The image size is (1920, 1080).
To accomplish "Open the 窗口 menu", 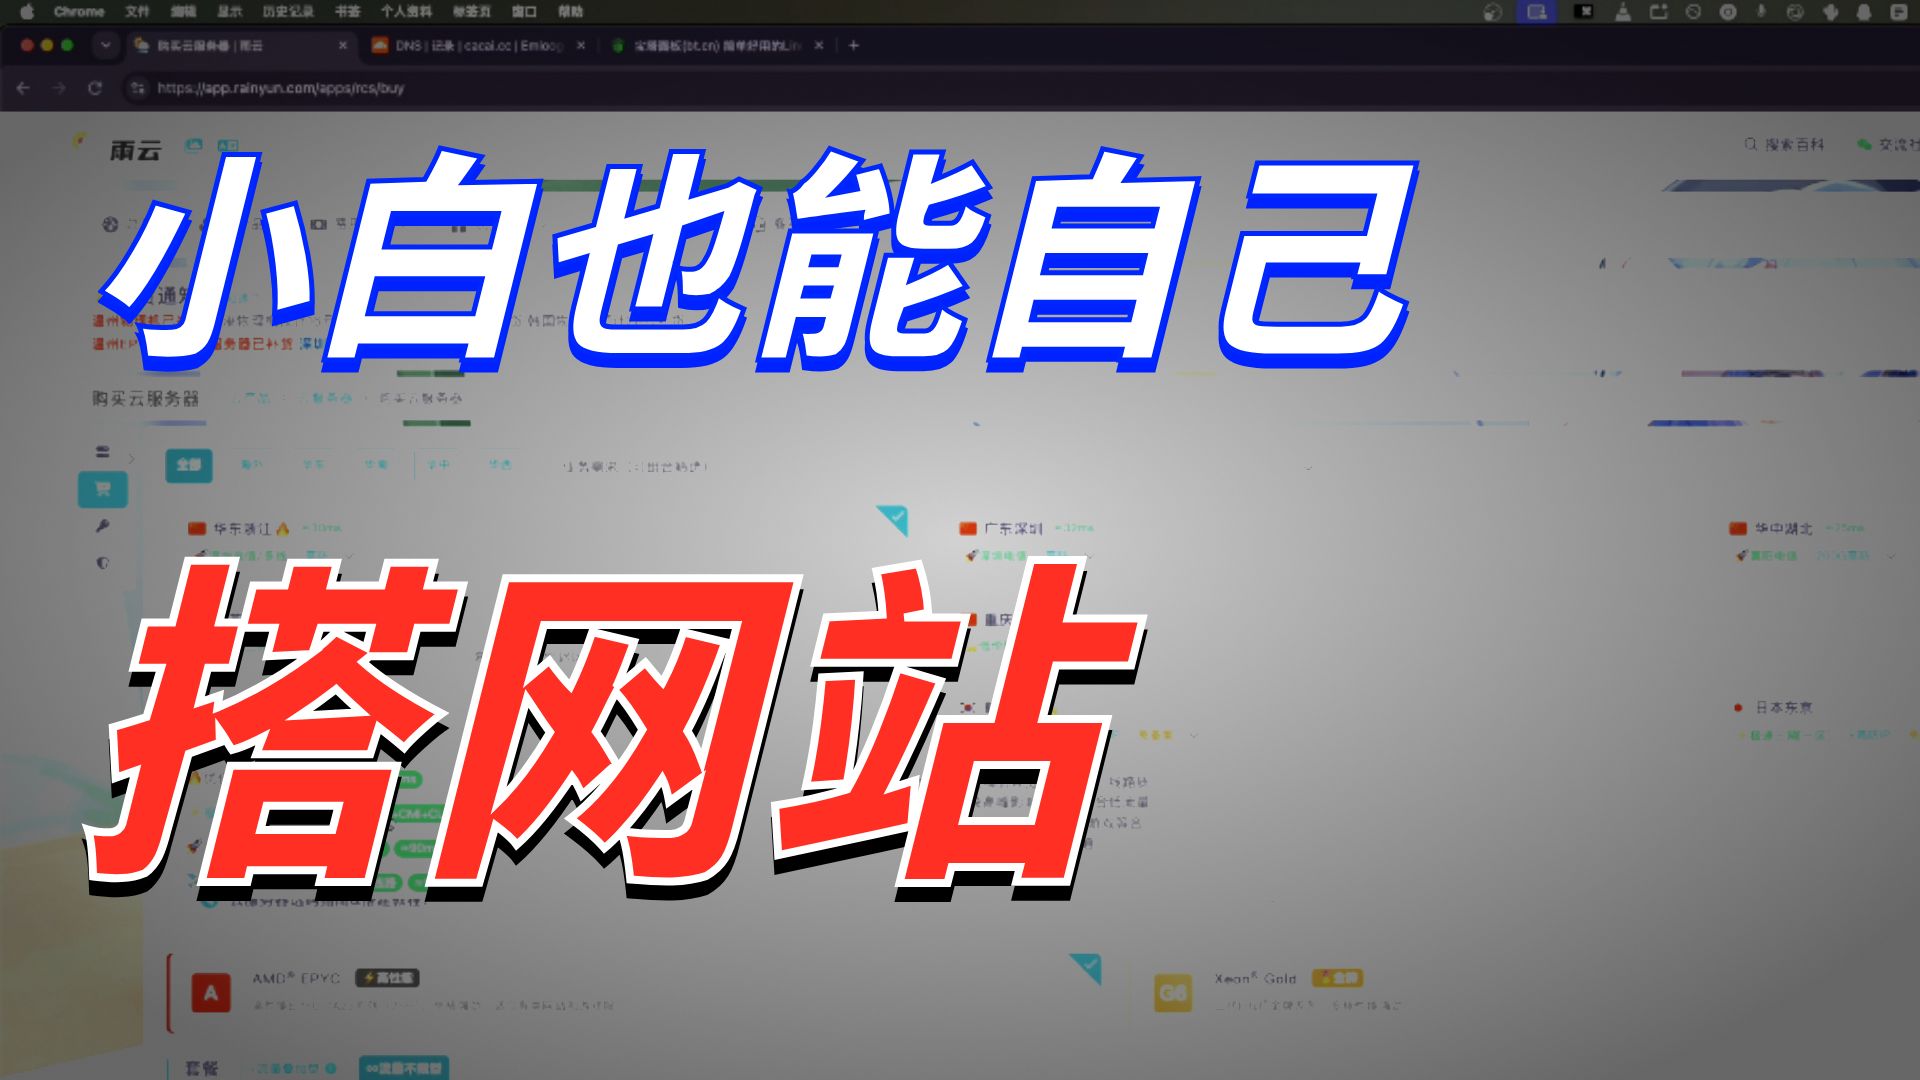I will coord(524,12).
